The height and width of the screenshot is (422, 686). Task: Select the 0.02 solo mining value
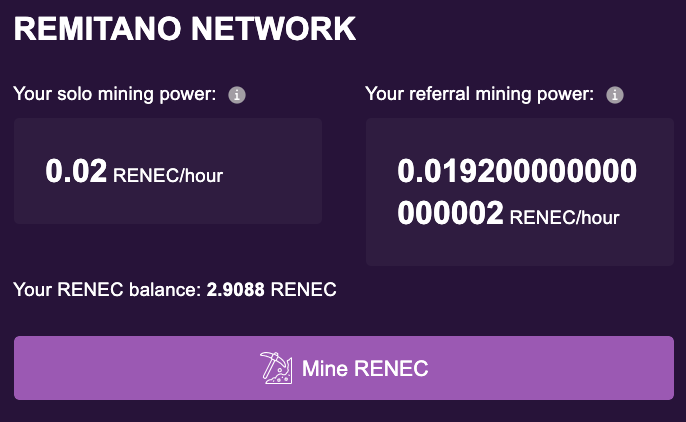[x=76, y=171]
